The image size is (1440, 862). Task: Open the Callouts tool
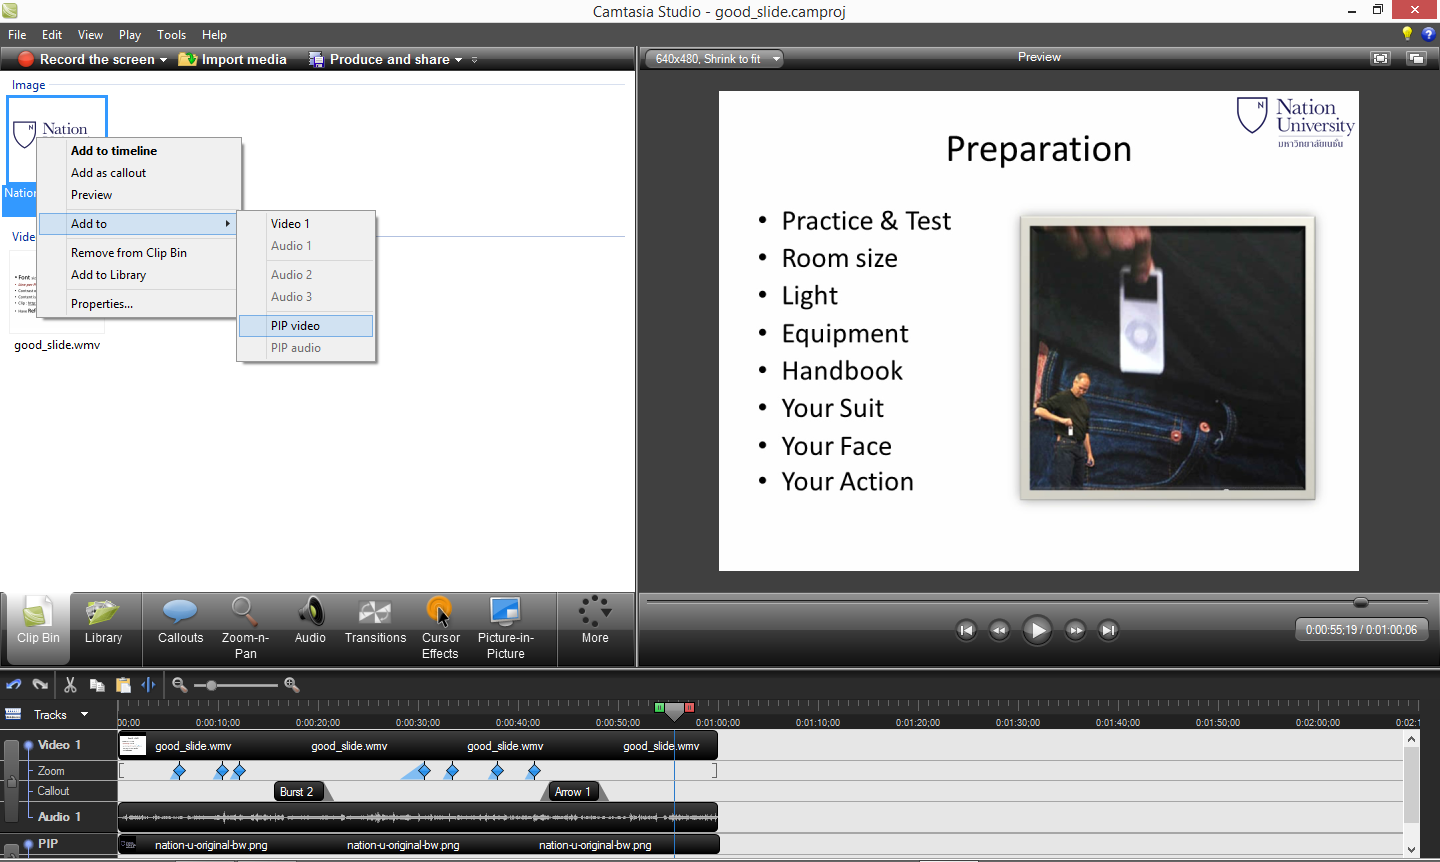click(180, 622)
